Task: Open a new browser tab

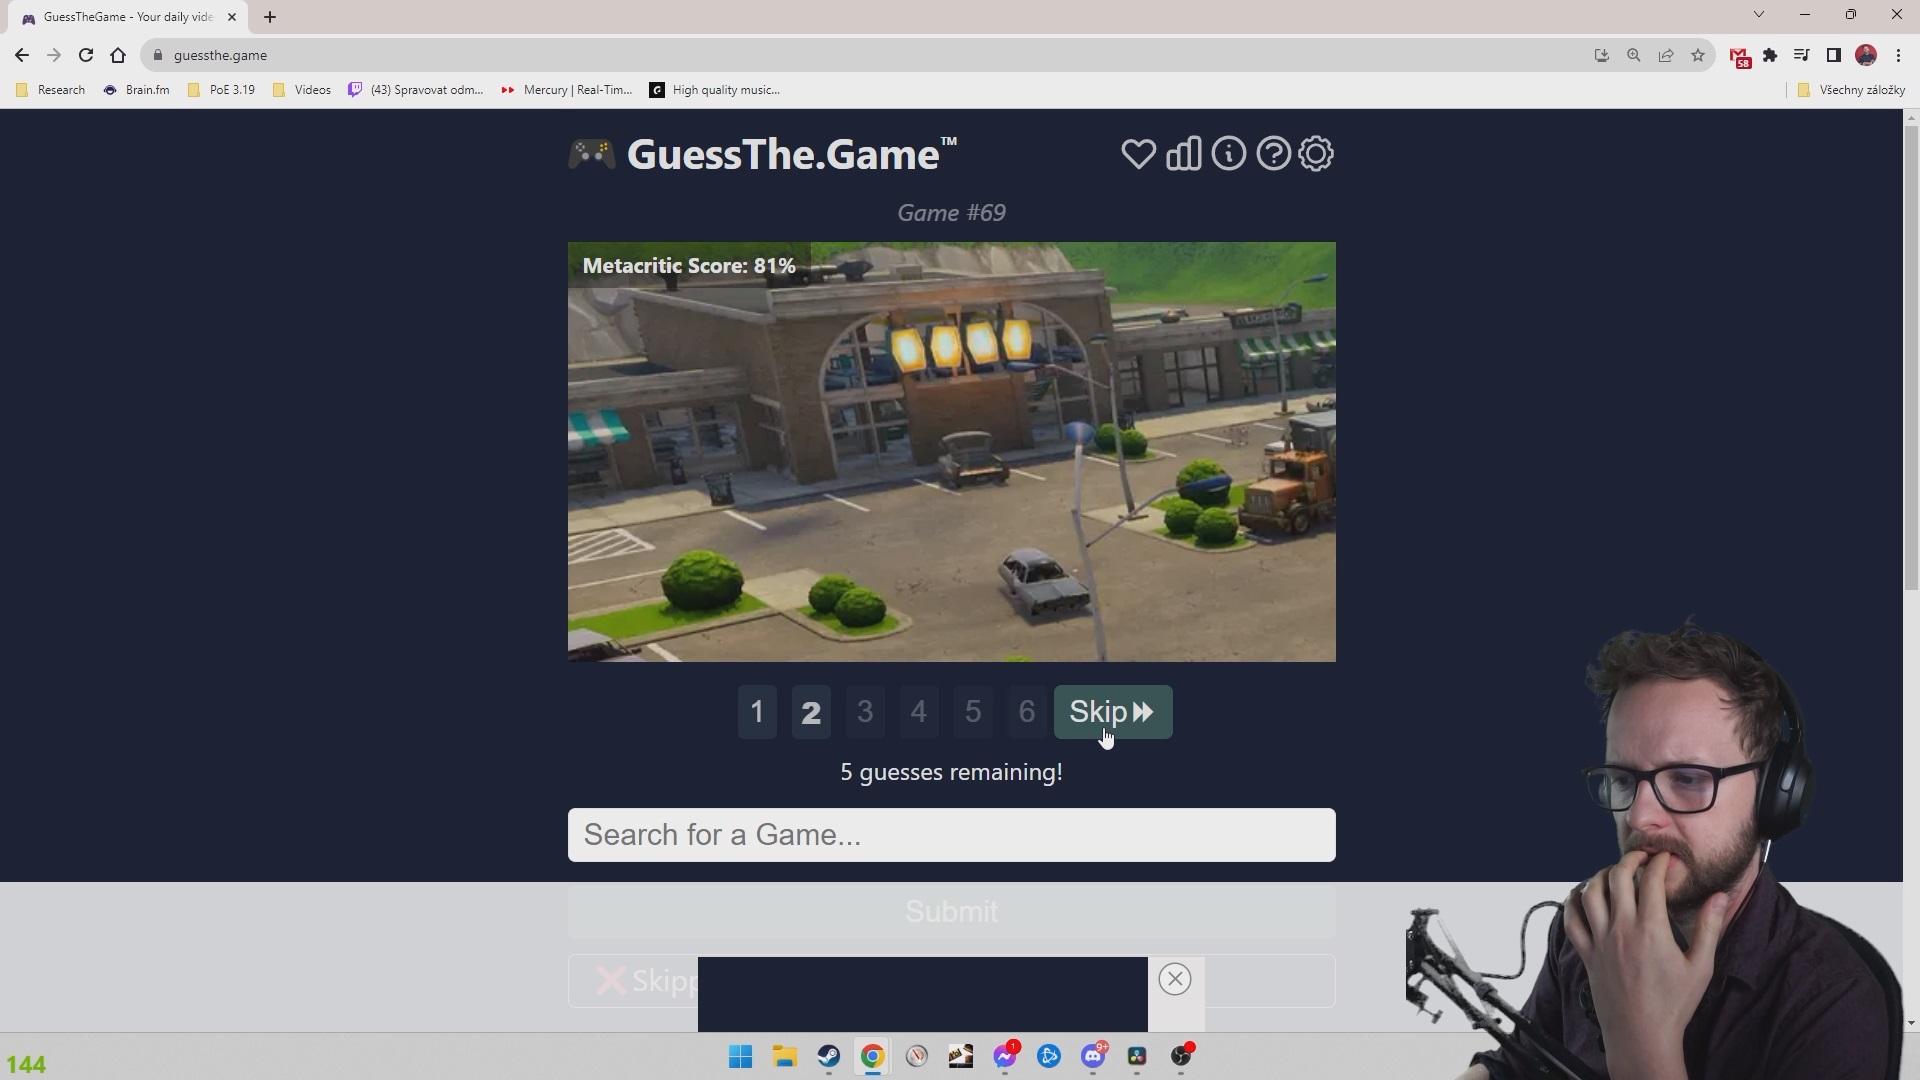Action: pyautogui.click(x=270, y=17)
